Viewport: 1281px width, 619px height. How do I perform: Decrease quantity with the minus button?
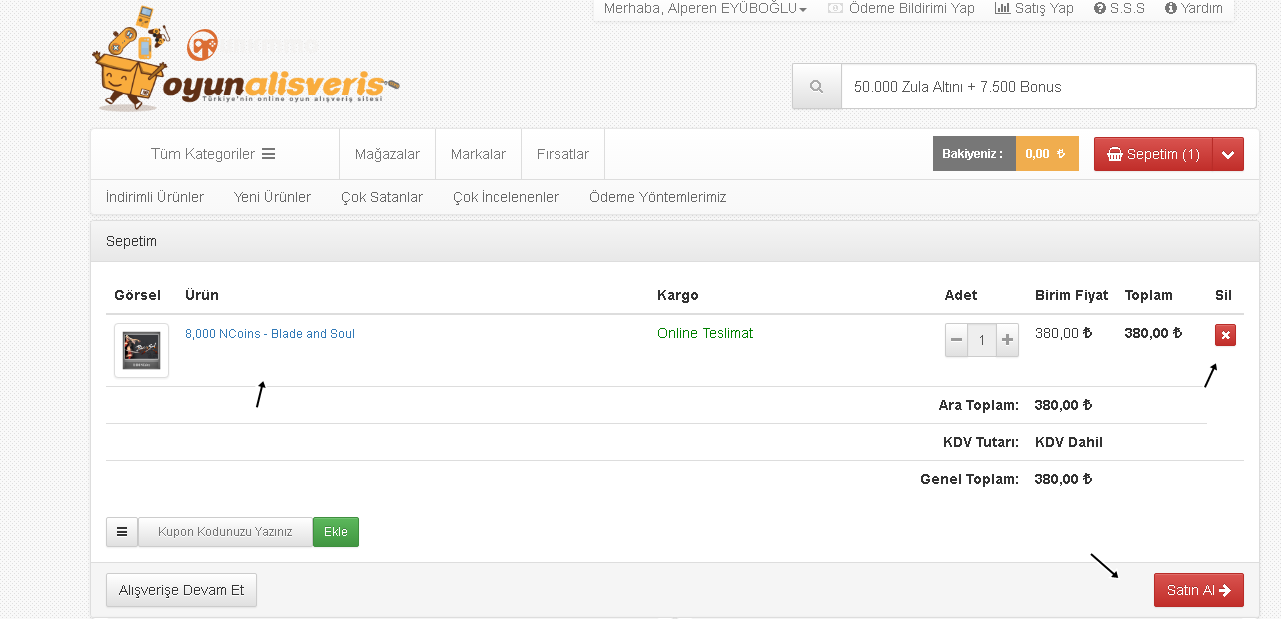point(957,340)
